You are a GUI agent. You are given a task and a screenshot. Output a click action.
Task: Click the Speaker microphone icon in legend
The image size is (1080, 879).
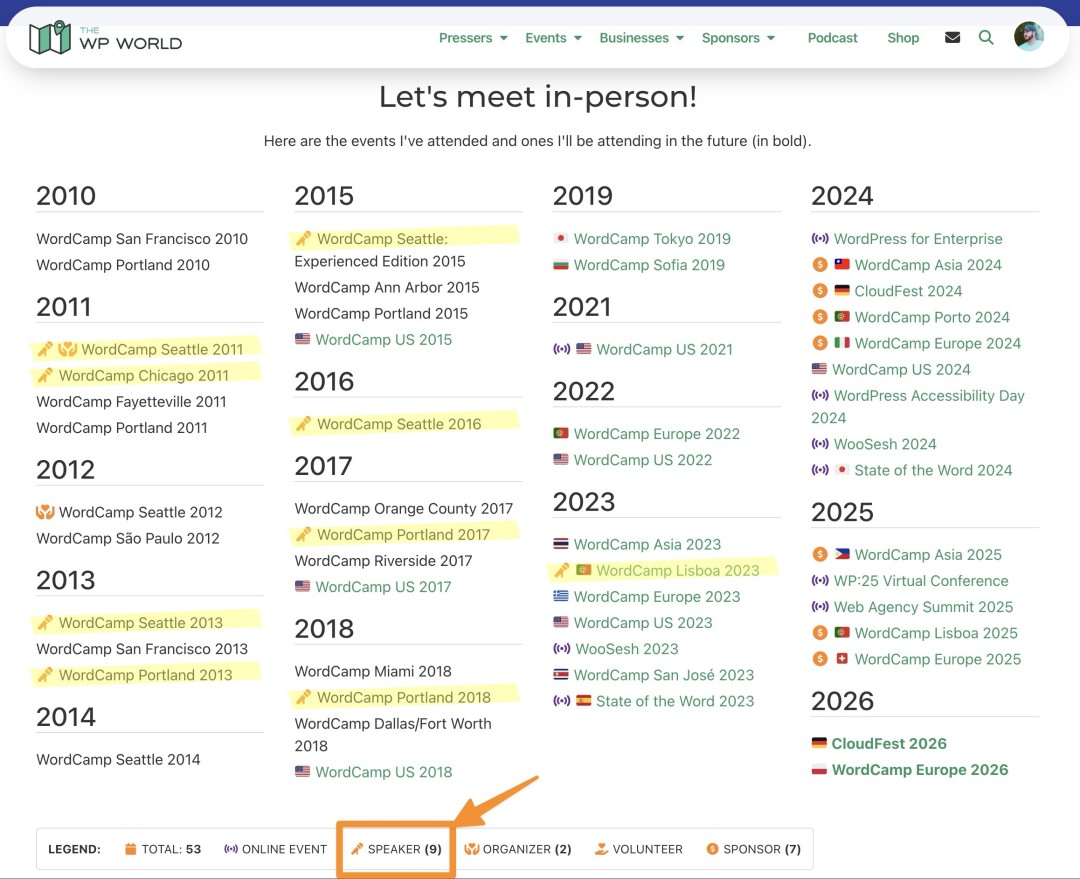pyautogui.click(x=358, y=848)
